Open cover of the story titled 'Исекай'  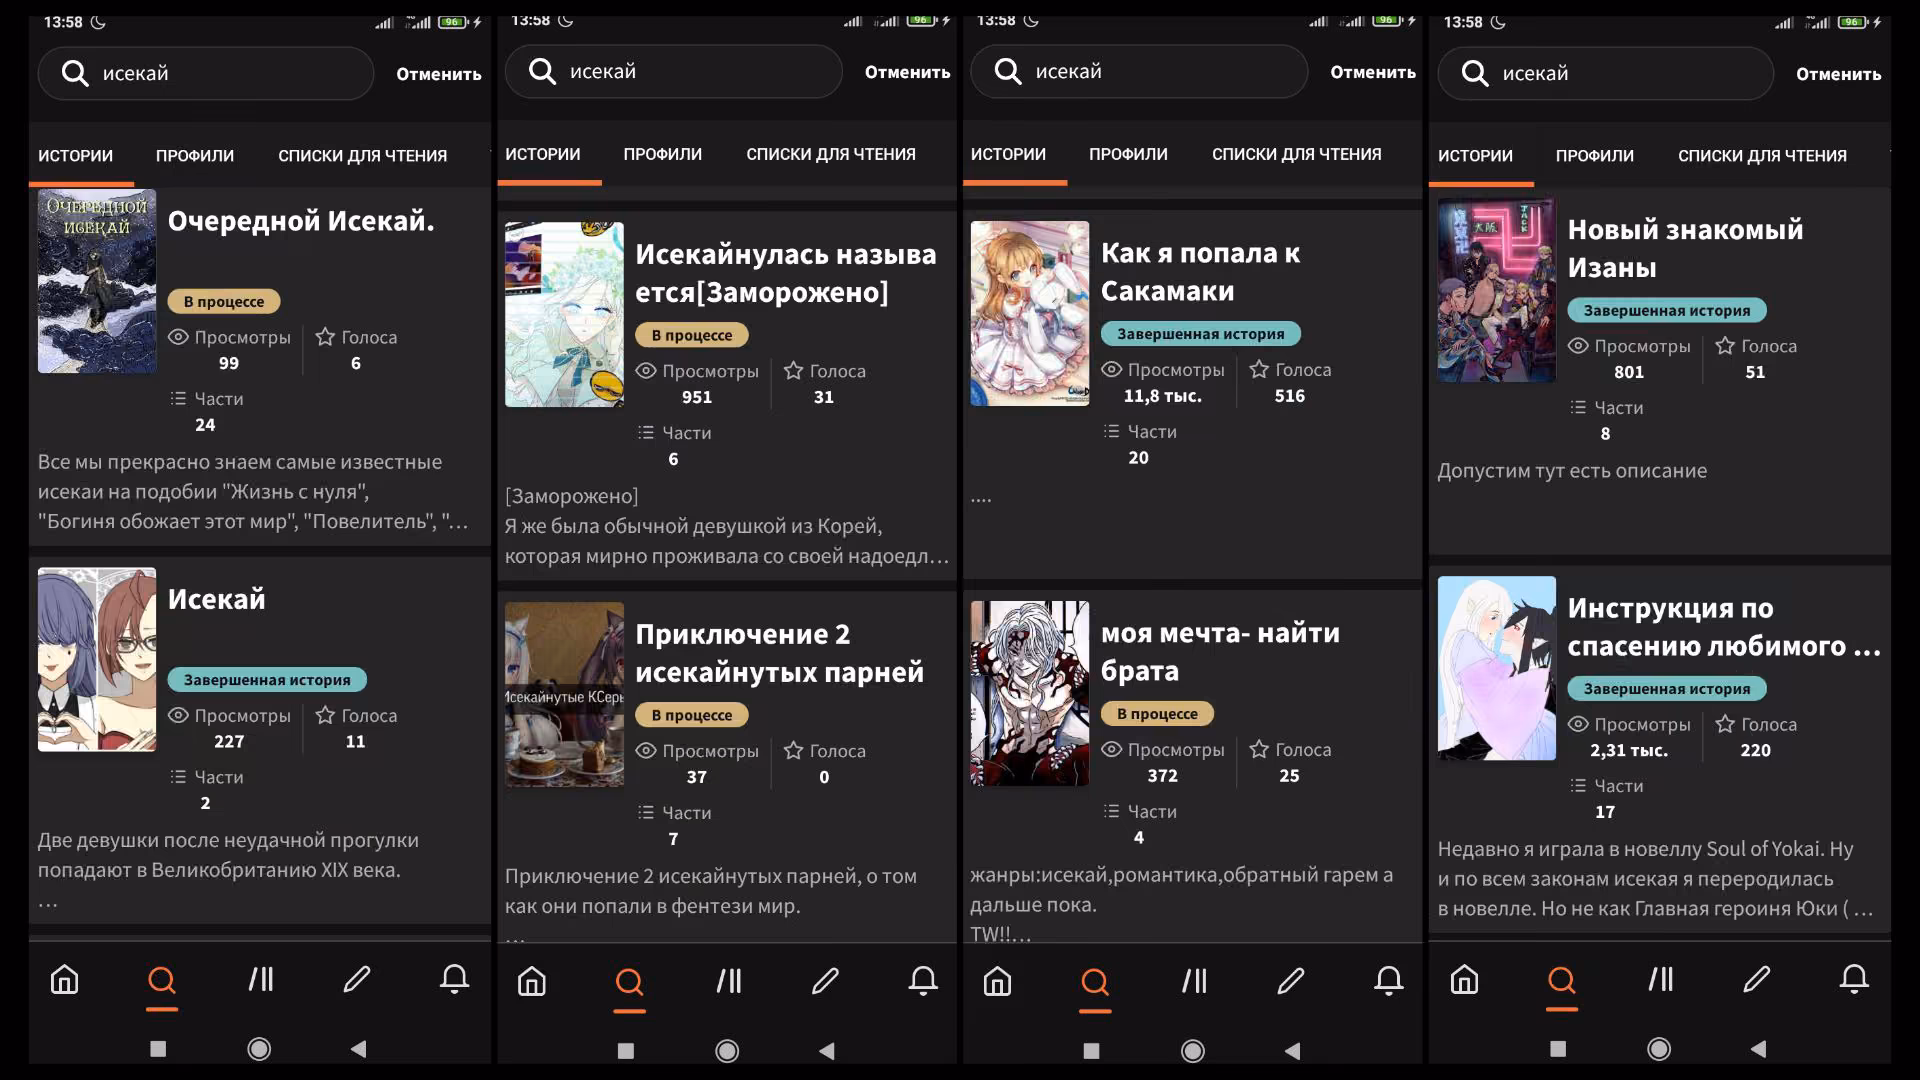97,660
